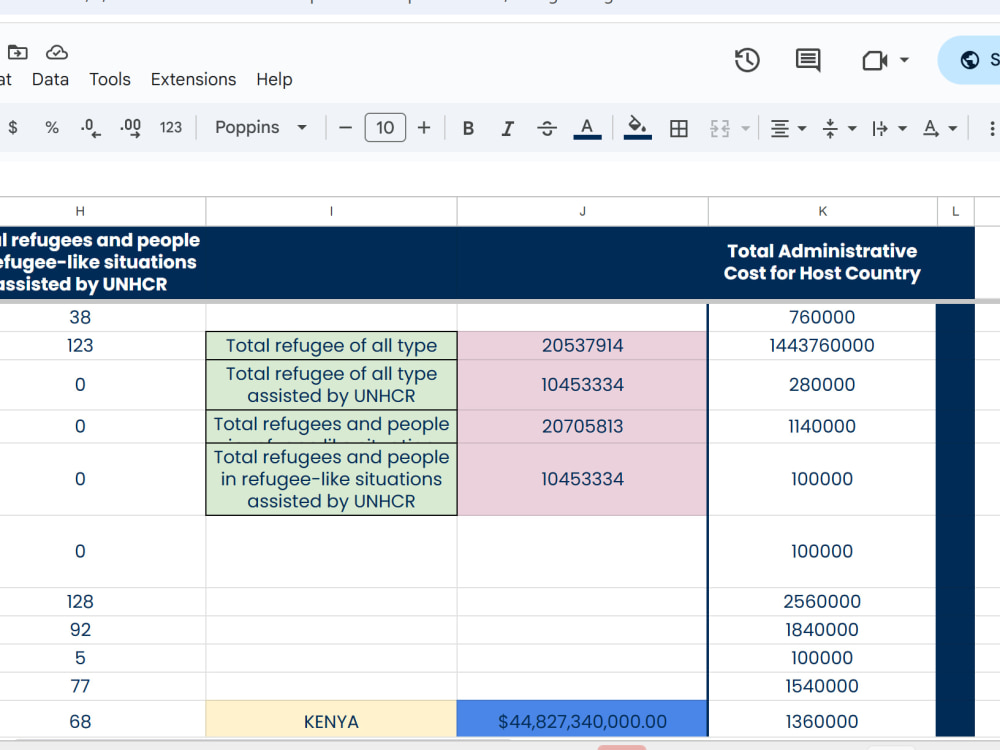Open the Extensions menu
Image resolution: width=1000 pixels, height=750 pixels.
tap(193, 79)
